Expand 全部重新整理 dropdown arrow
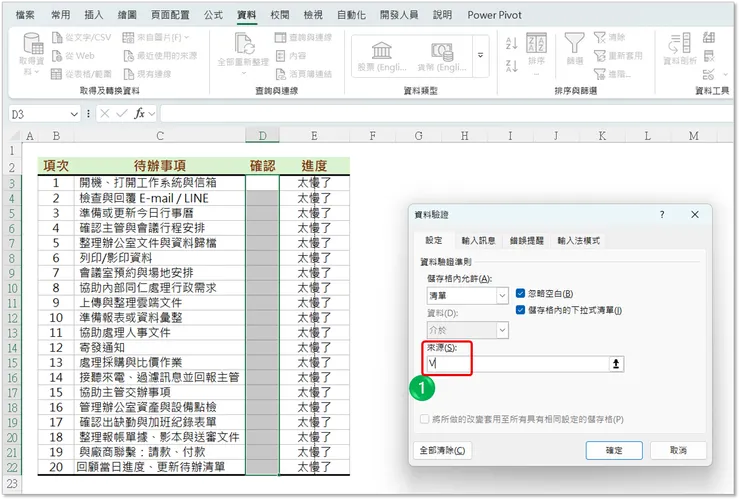The image size is (740, 500). coord(244,73)
